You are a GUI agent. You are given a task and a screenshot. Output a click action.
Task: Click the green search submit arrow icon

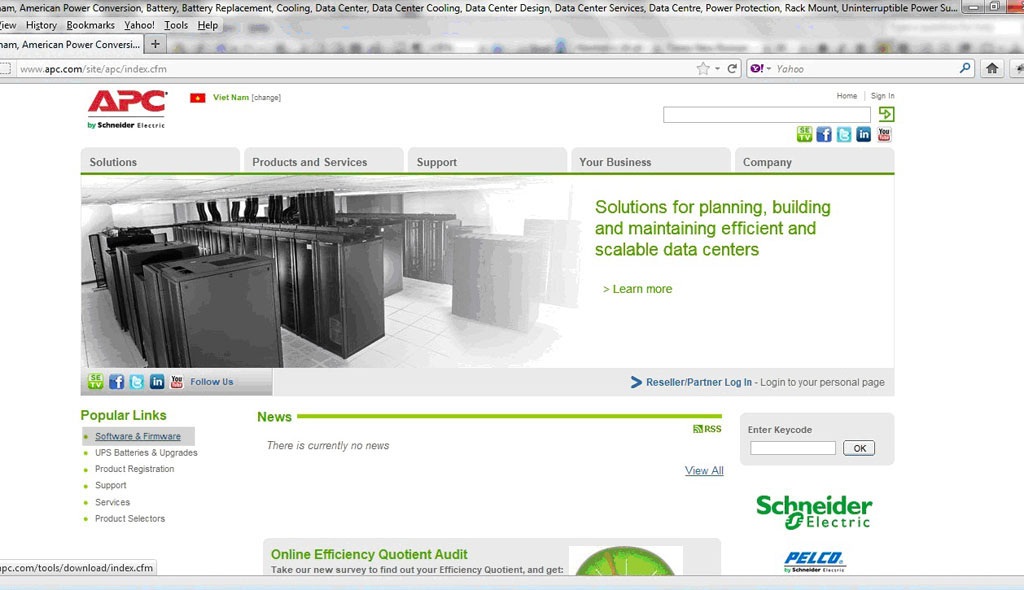point(886,114)
